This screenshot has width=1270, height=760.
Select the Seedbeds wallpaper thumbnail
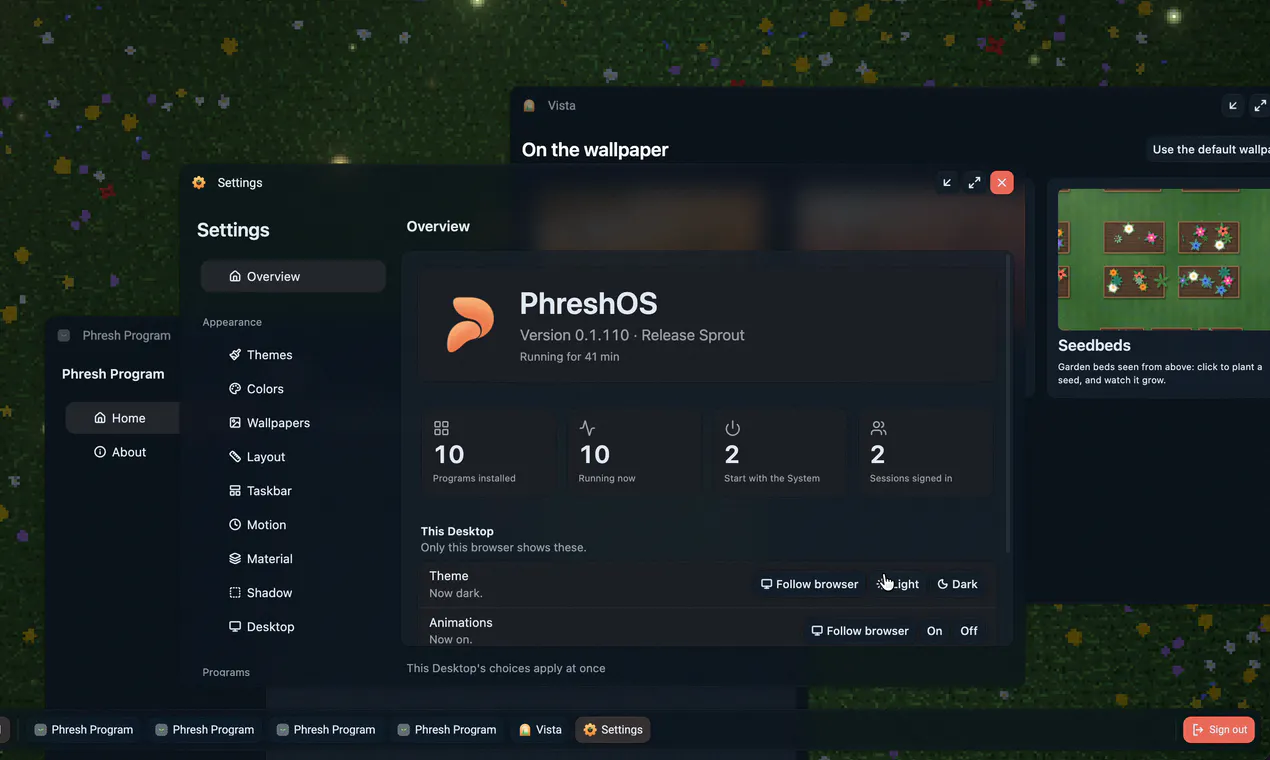coord(1164,259)
